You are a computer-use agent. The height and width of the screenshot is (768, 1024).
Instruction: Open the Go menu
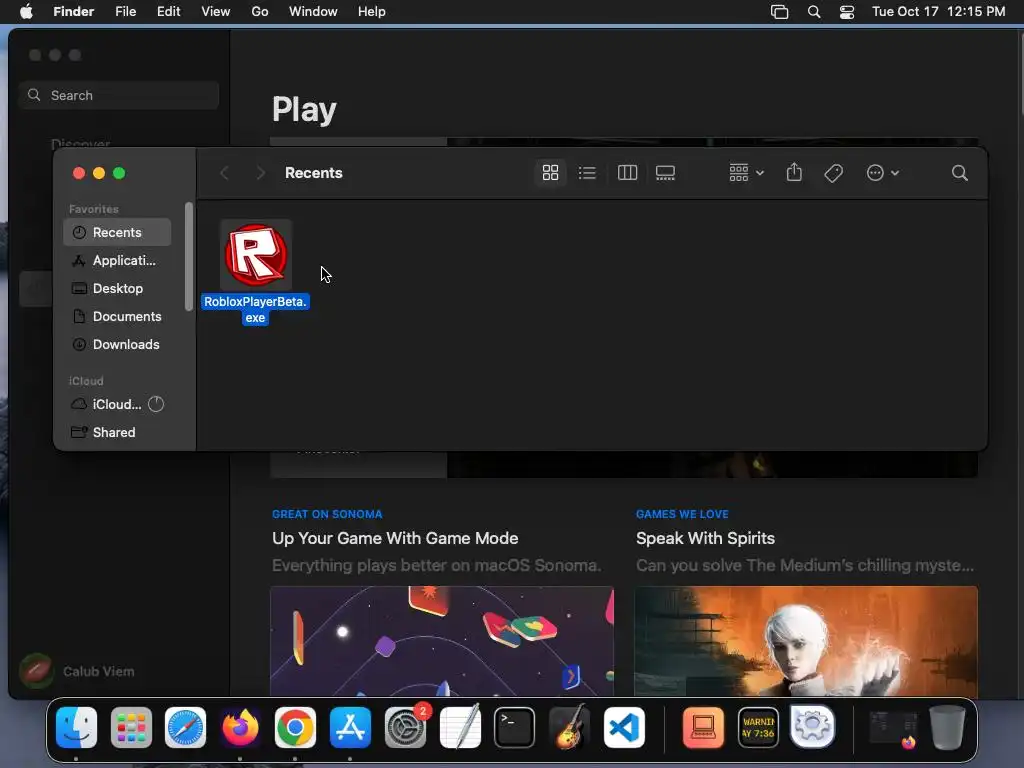(x=260, y=12)
